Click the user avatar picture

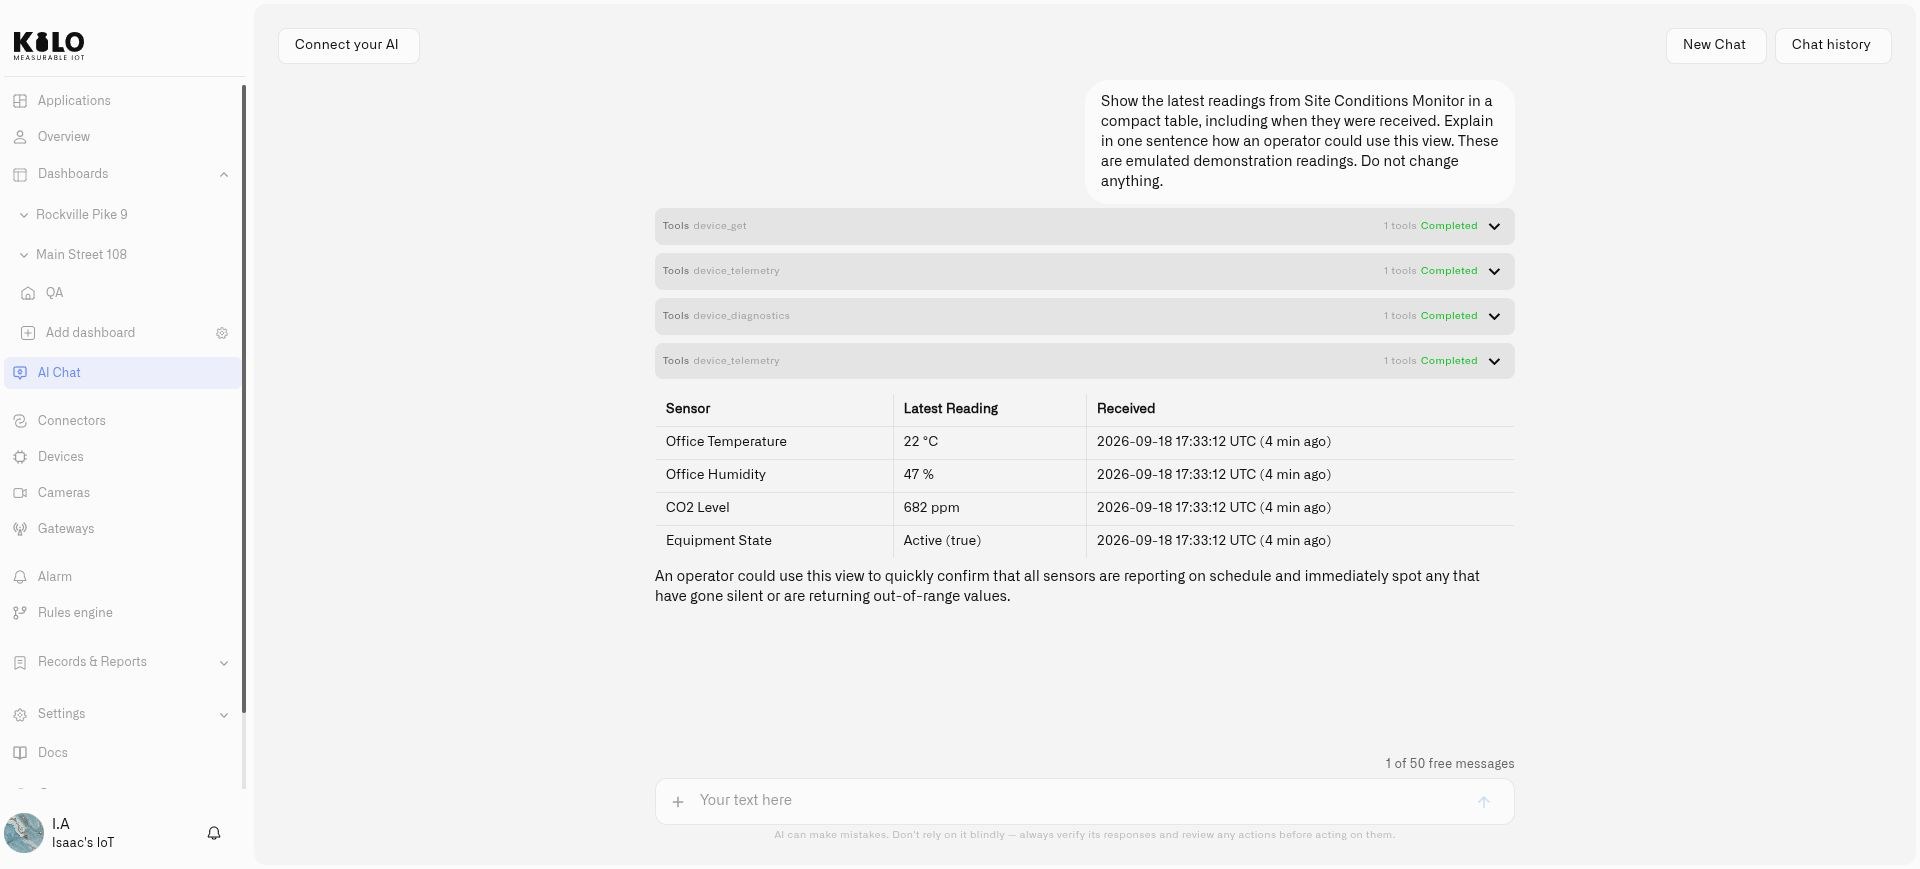(24, 833)
